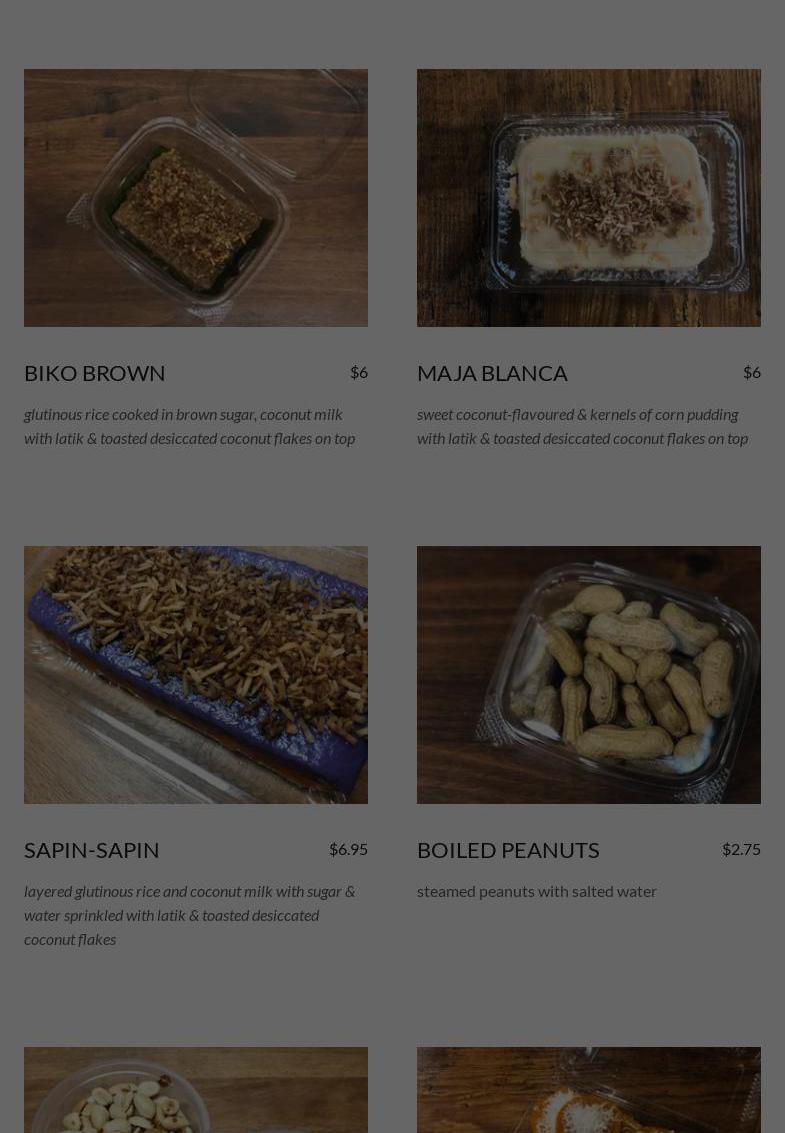Click the $6 price of Maja Blanca
The height and width of the screenshot is (1133, 785).
click(752, 372)
